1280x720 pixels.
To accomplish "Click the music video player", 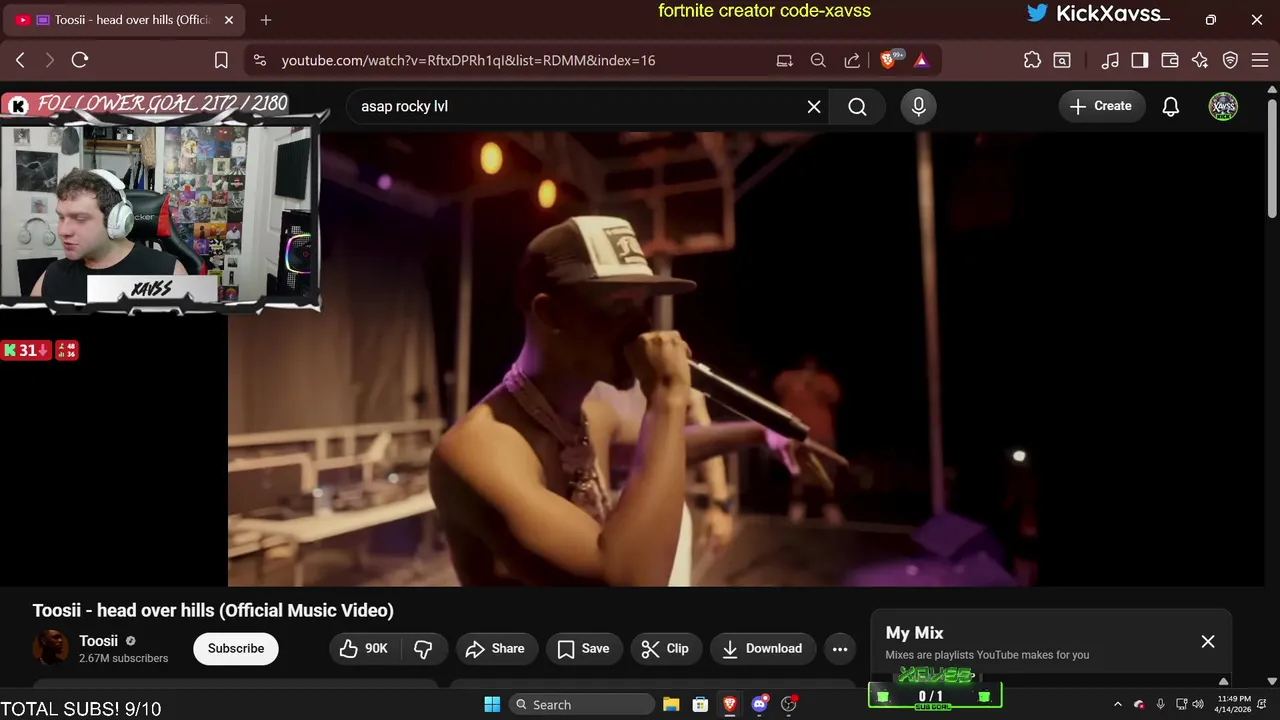I will coord(746,358).
